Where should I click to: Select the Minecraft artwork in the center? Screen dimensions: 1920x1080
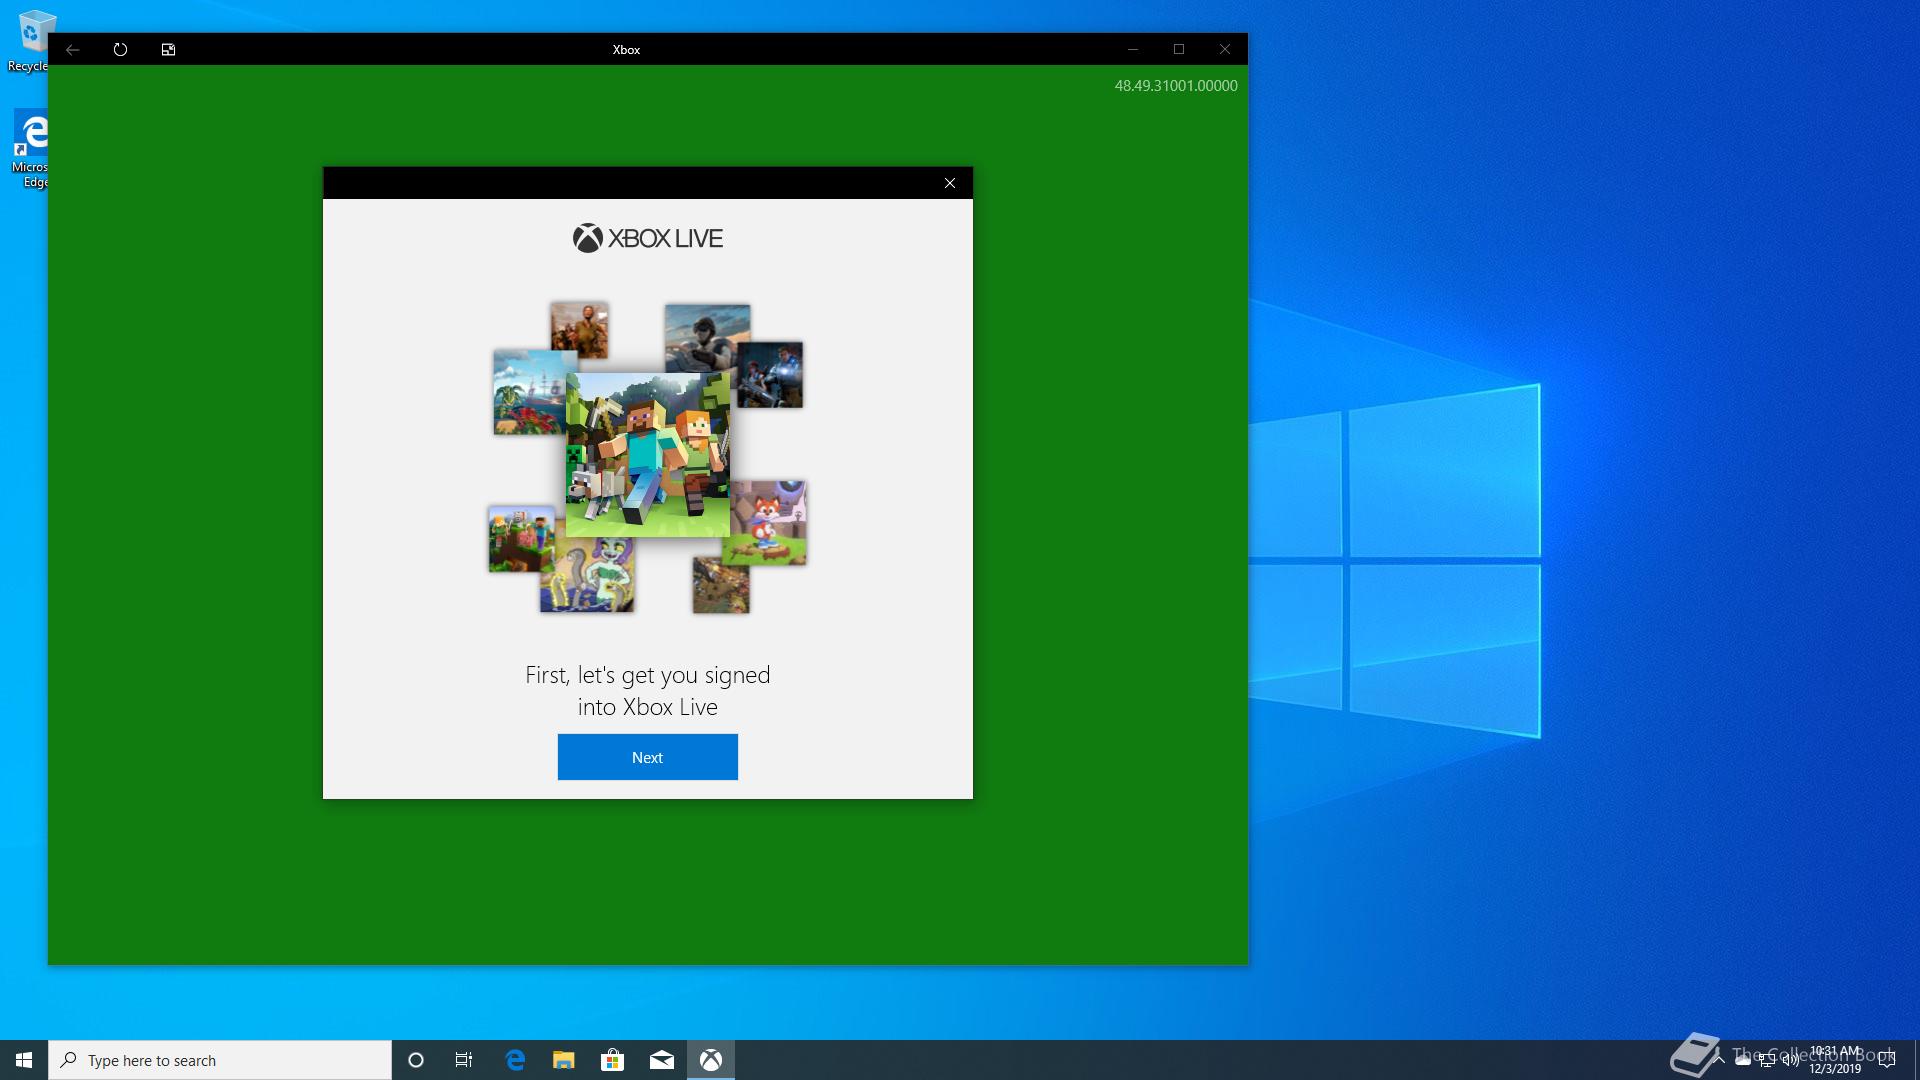click(x=648, y=455)
